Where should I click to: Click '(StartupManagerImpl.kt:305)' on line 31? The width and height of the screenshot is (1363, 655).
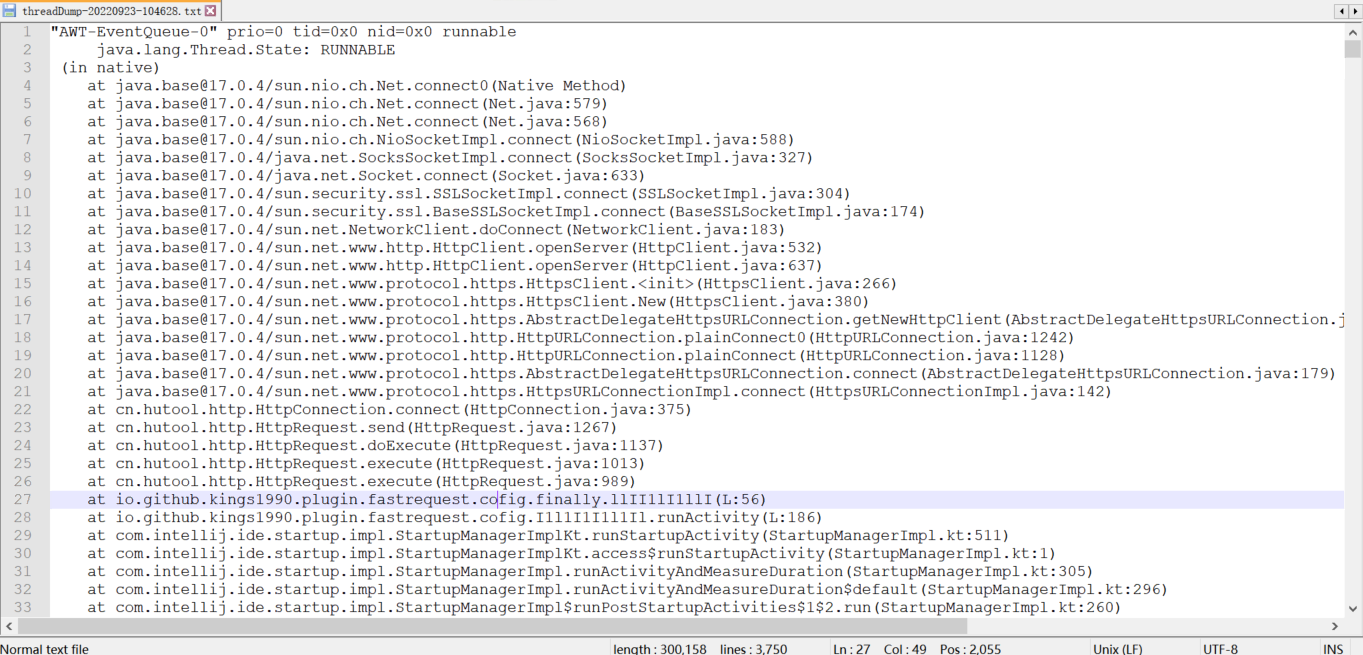click(x=972, y=572)
